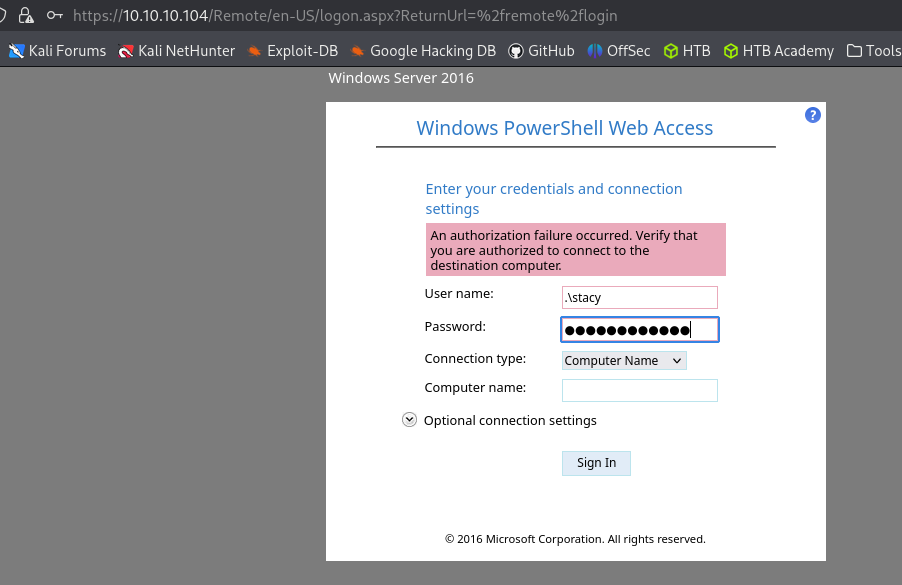Click the lock security icon in address bar
This screenshot has height=585, width=902.
click(x=26, y=16)
